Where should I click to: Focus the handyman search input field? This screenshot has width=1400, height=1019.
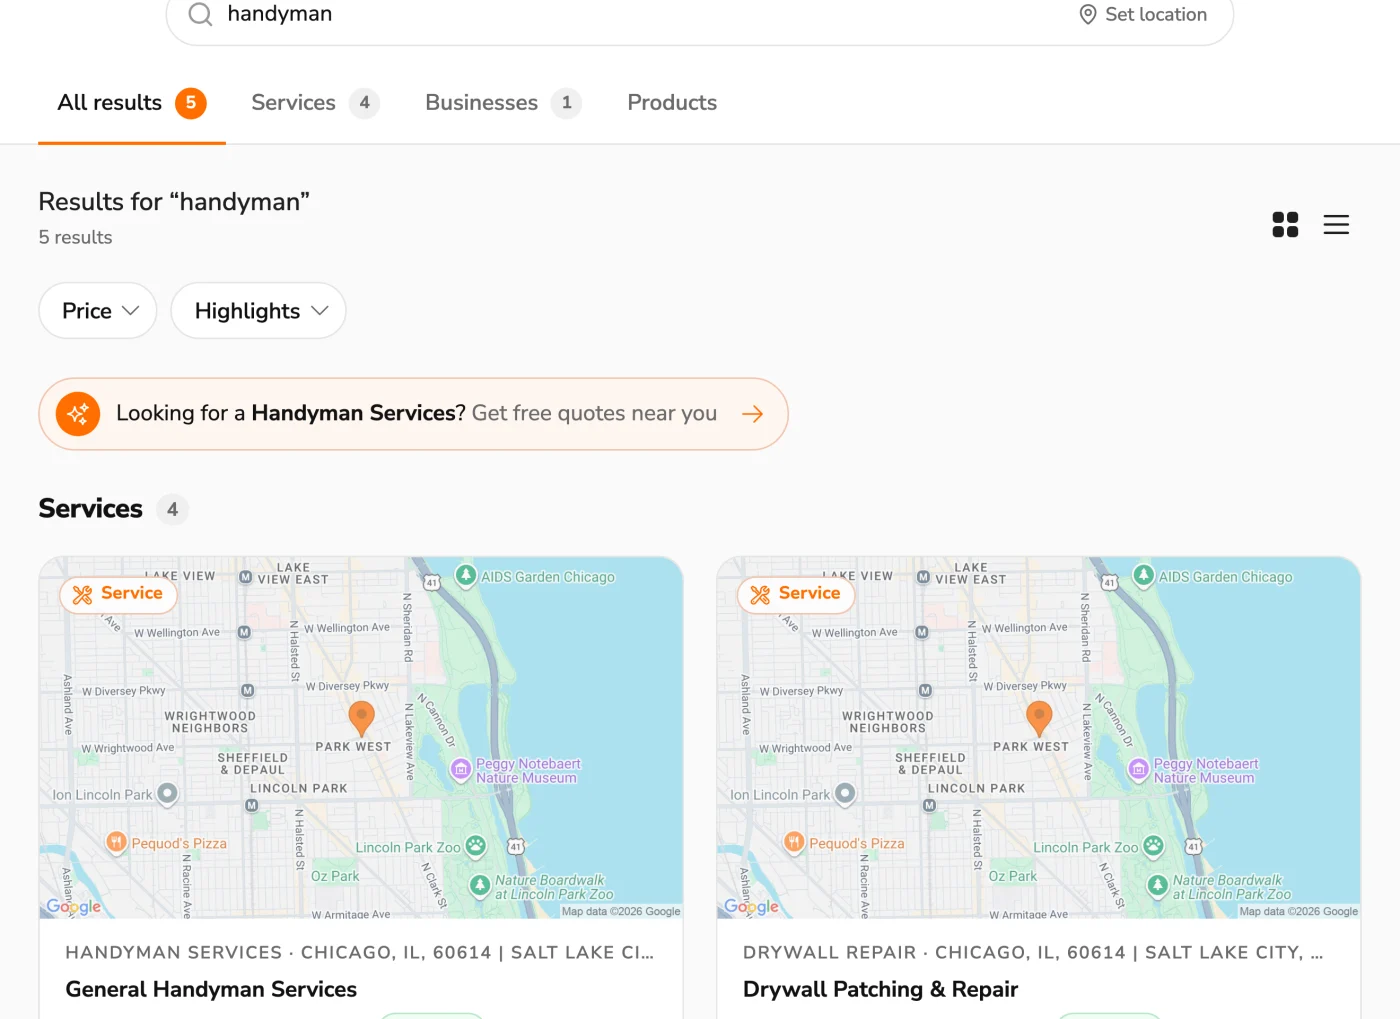[x=640, y=14]
